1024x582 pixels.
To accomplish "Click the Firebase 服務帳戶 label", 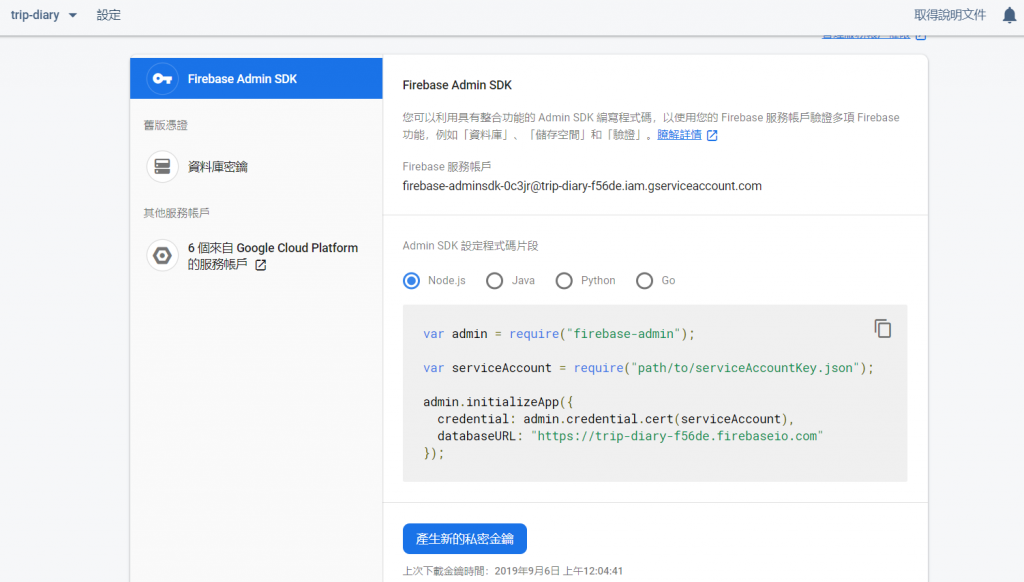I will (x=447, y=167).
